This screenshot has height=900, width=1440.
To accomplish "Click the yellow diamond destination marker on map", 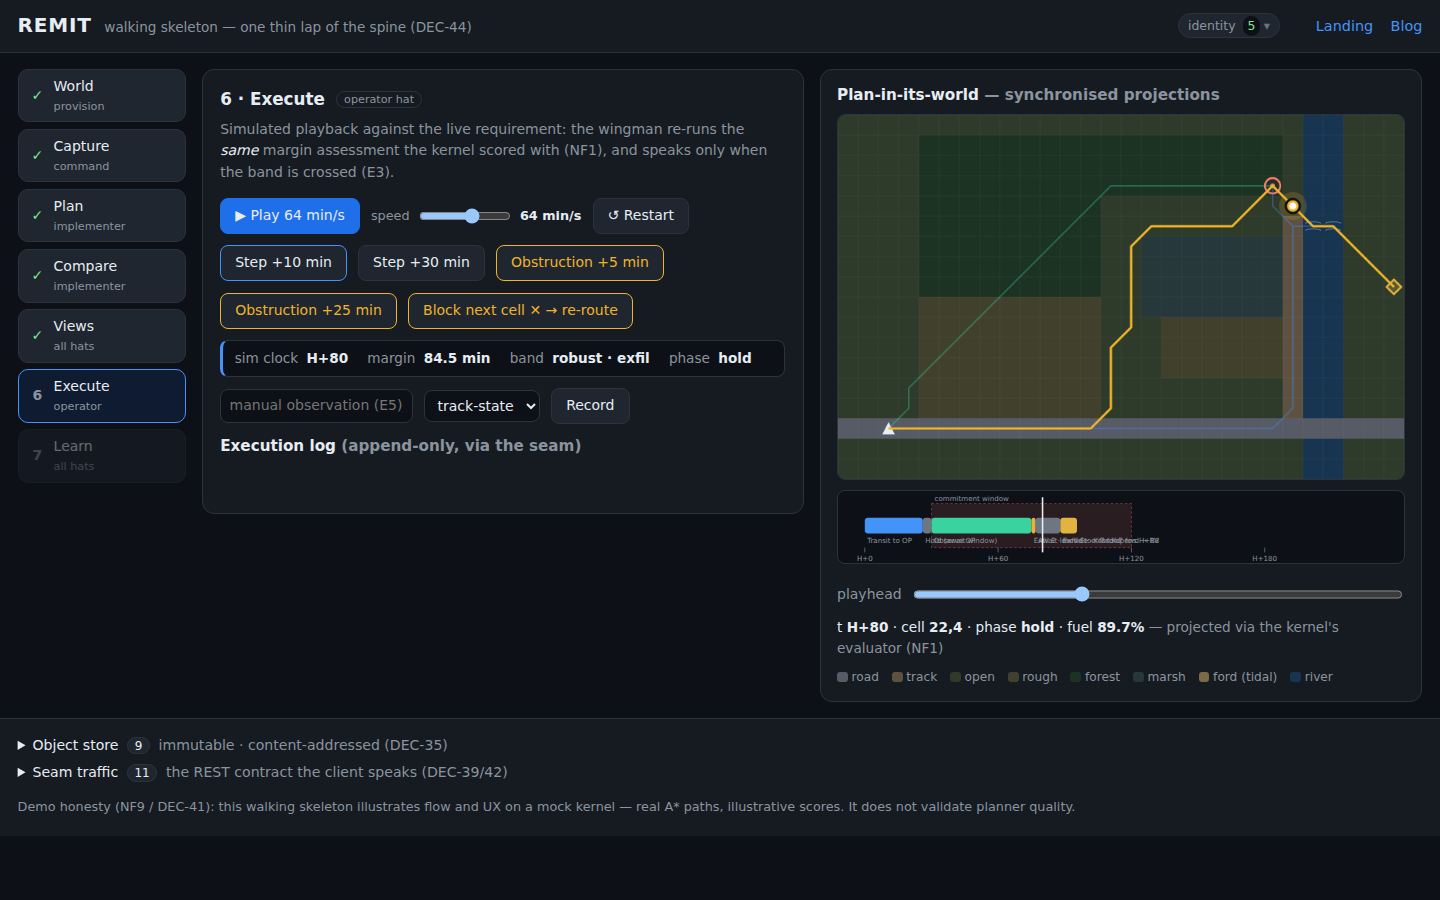I will (1394, 287).
